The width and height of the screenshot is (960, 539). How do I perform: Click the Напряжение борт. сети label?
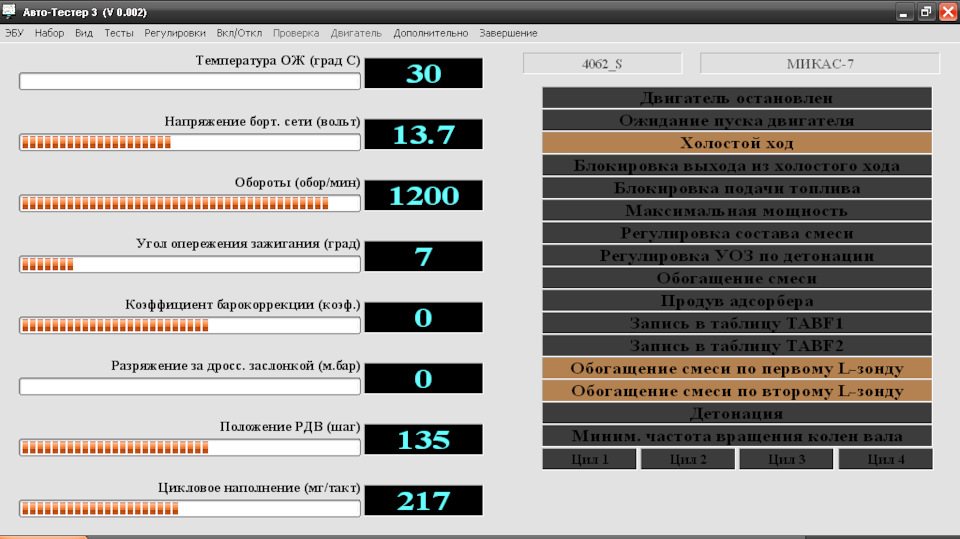pyautogui.click(x=263, y=122)
